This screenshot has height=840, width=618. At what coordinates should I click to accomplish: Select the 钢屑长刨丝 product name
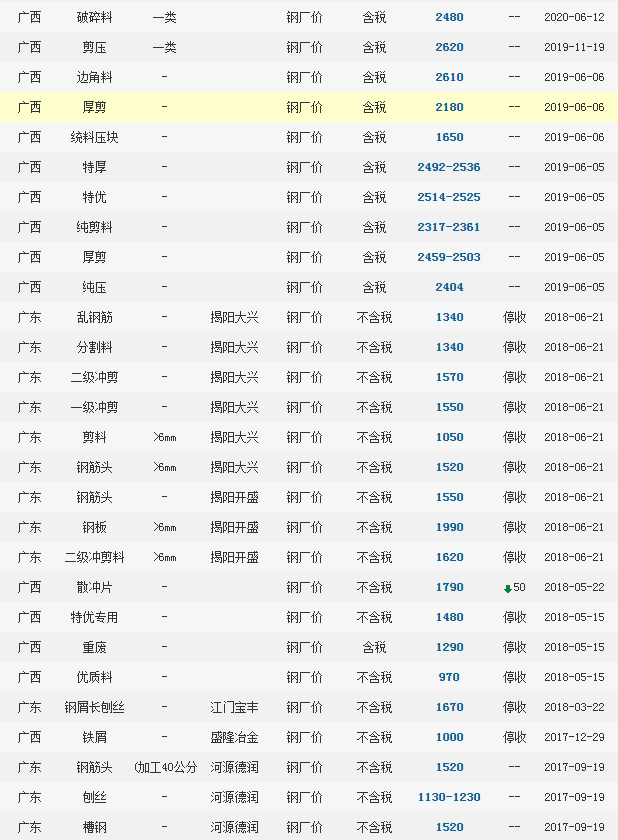point(94,707)
